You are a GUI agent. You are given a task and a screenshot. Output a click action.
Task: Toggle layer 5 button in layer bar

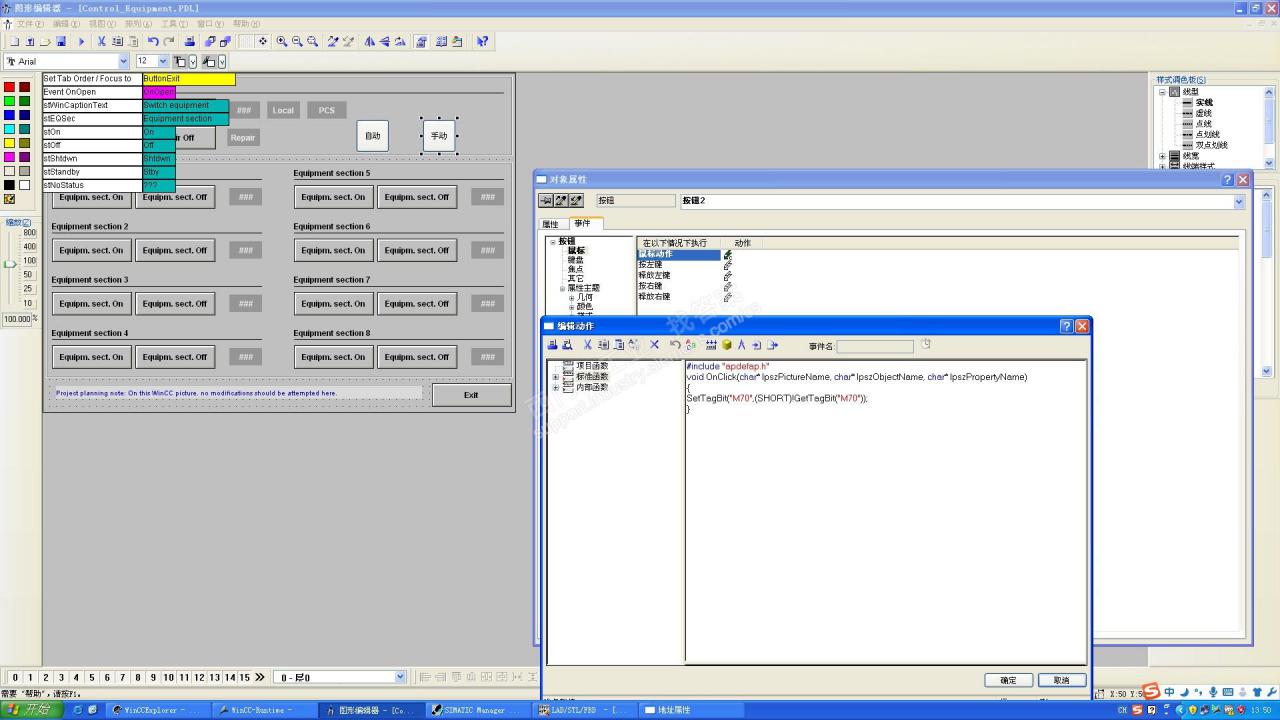tap(91, 677)
